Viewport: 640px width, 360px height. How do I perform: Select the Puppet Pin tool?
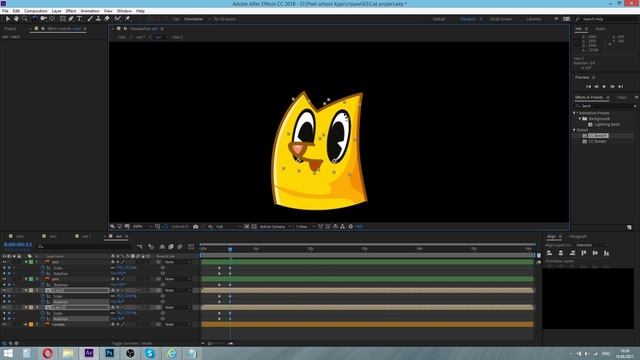(127, 19)
